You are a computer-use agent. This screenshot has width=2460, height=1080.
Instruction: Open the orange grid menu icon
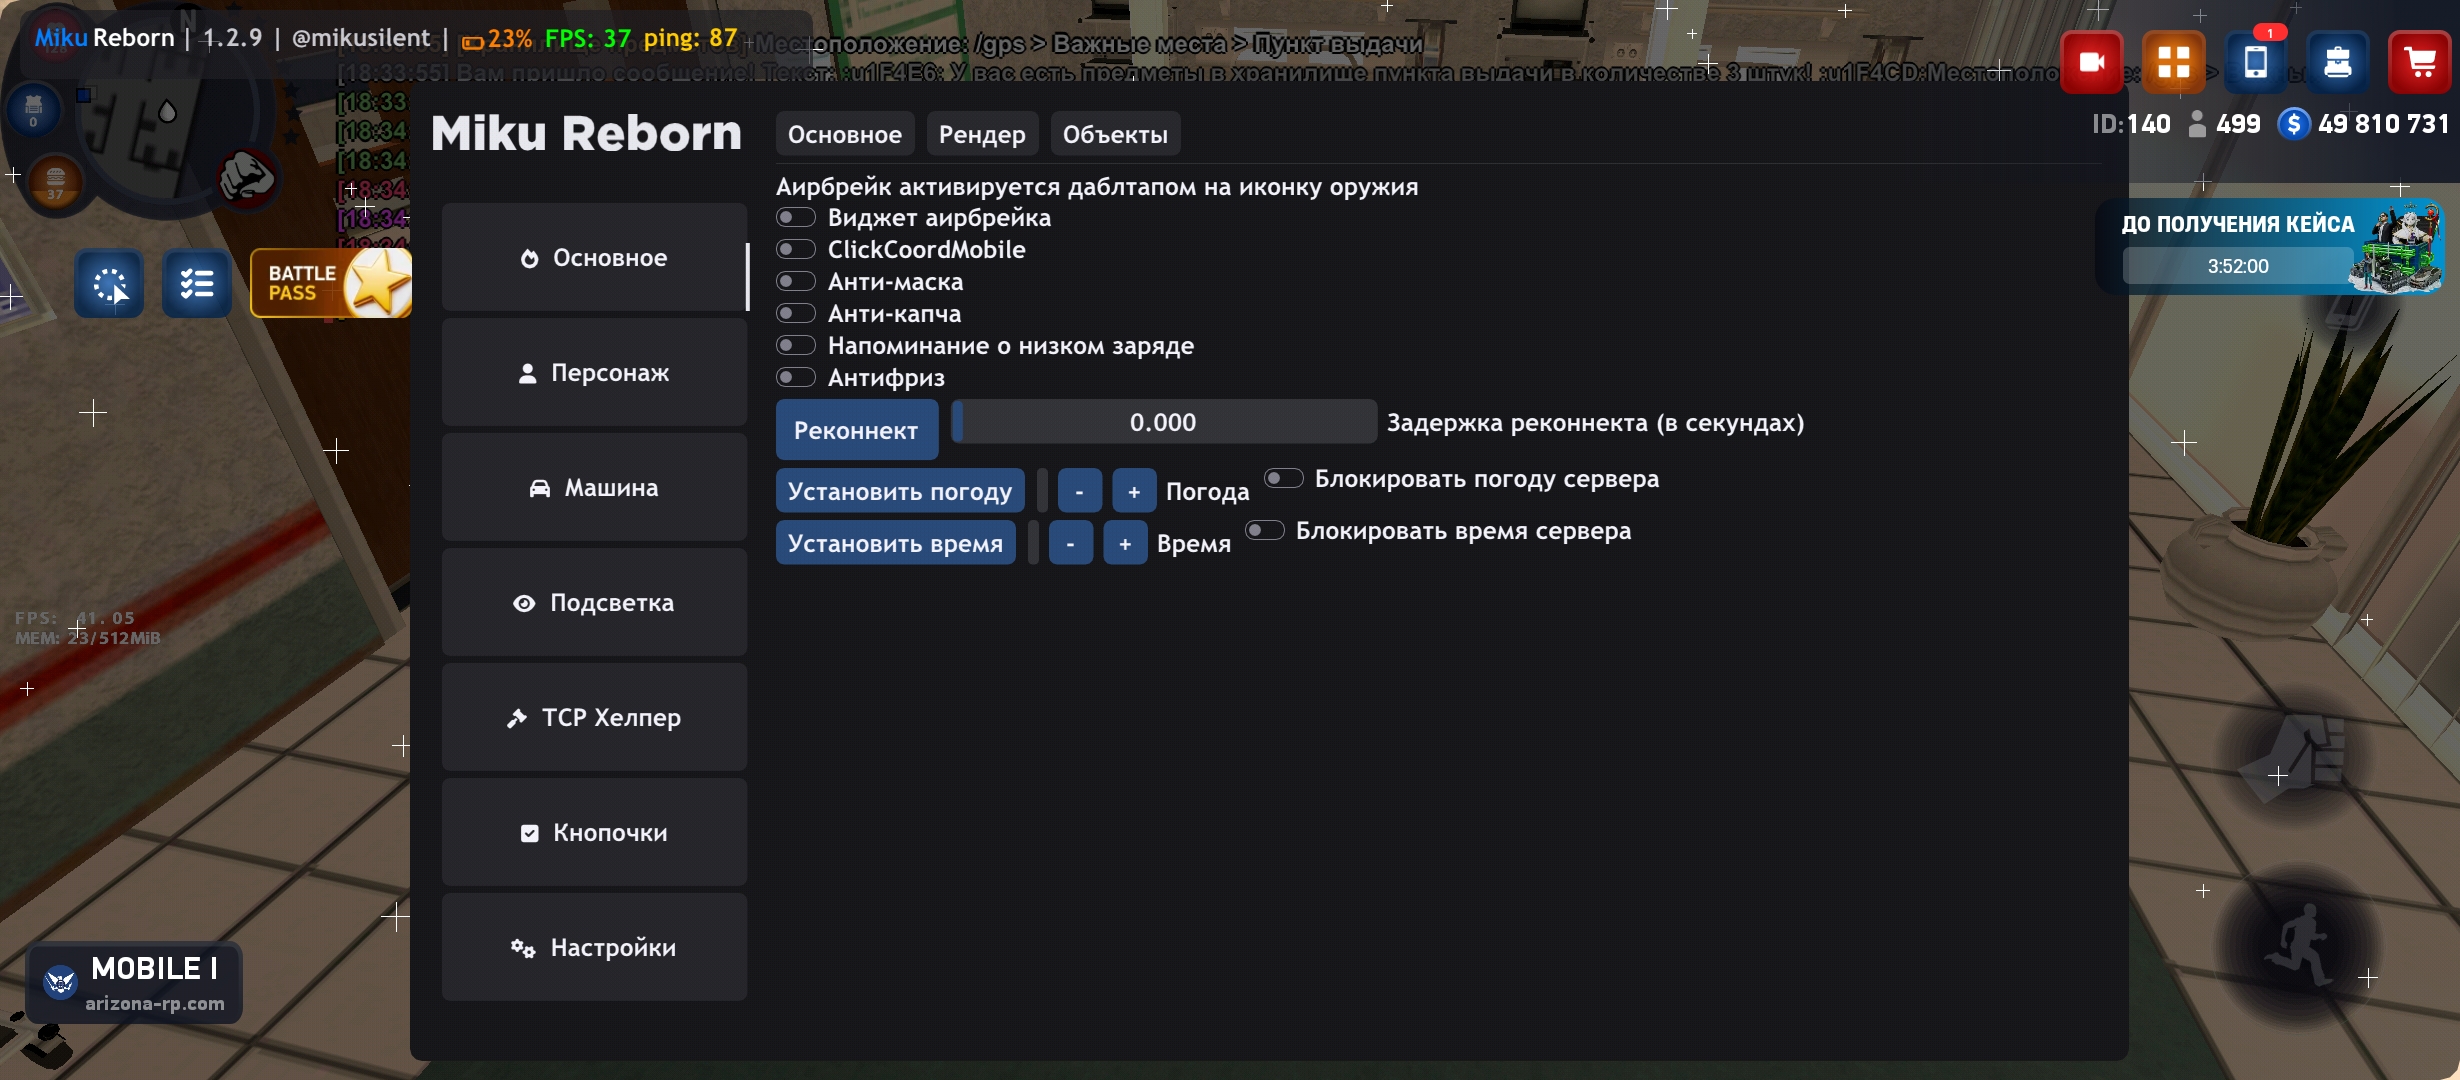coord(2174,63)
